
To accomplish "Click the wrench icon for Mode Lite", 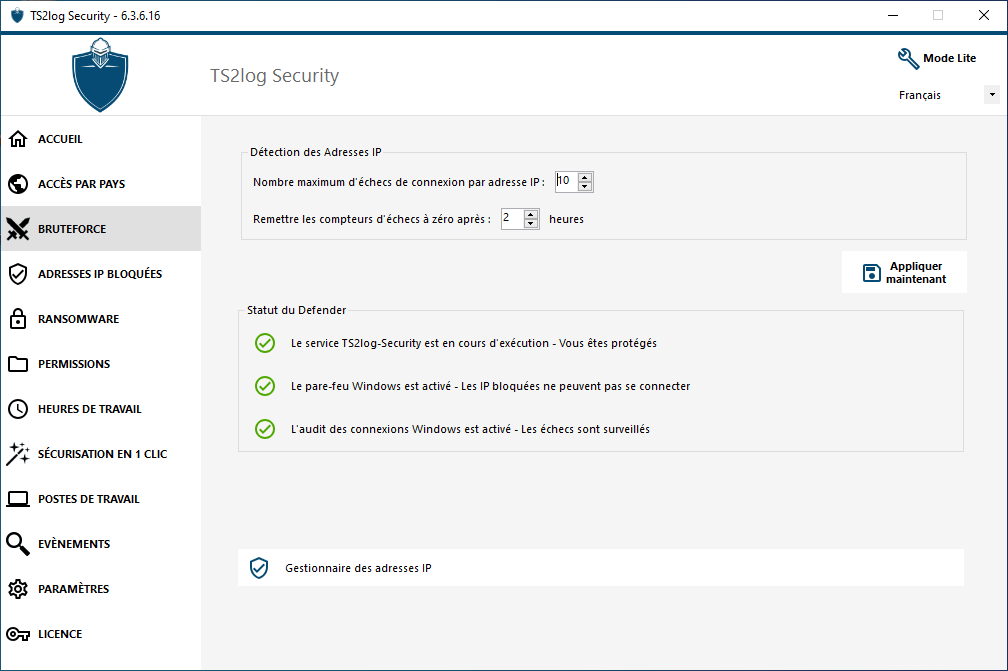I will (908, 58).
